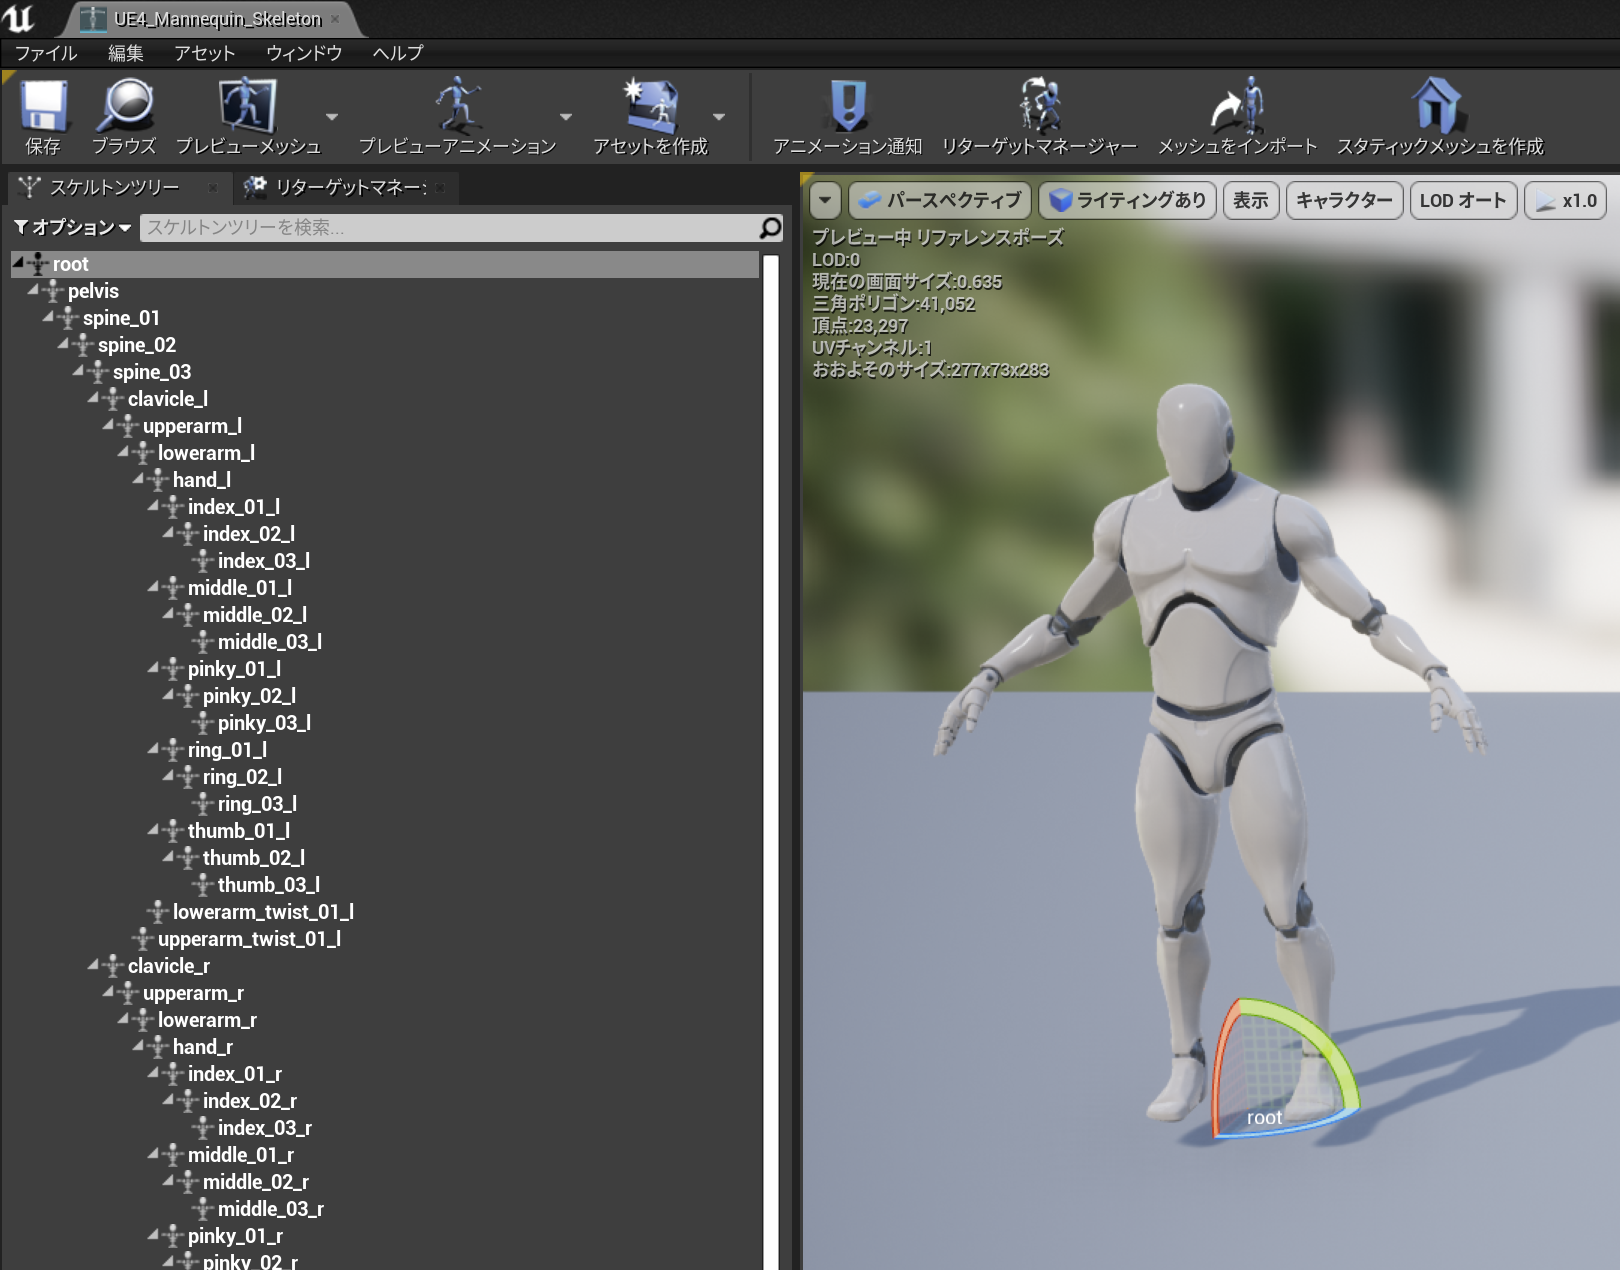Open the ファイル menu
The height and width of the screenshot is (1270, 1620).
pyautogui.click(x=46, y=53)
